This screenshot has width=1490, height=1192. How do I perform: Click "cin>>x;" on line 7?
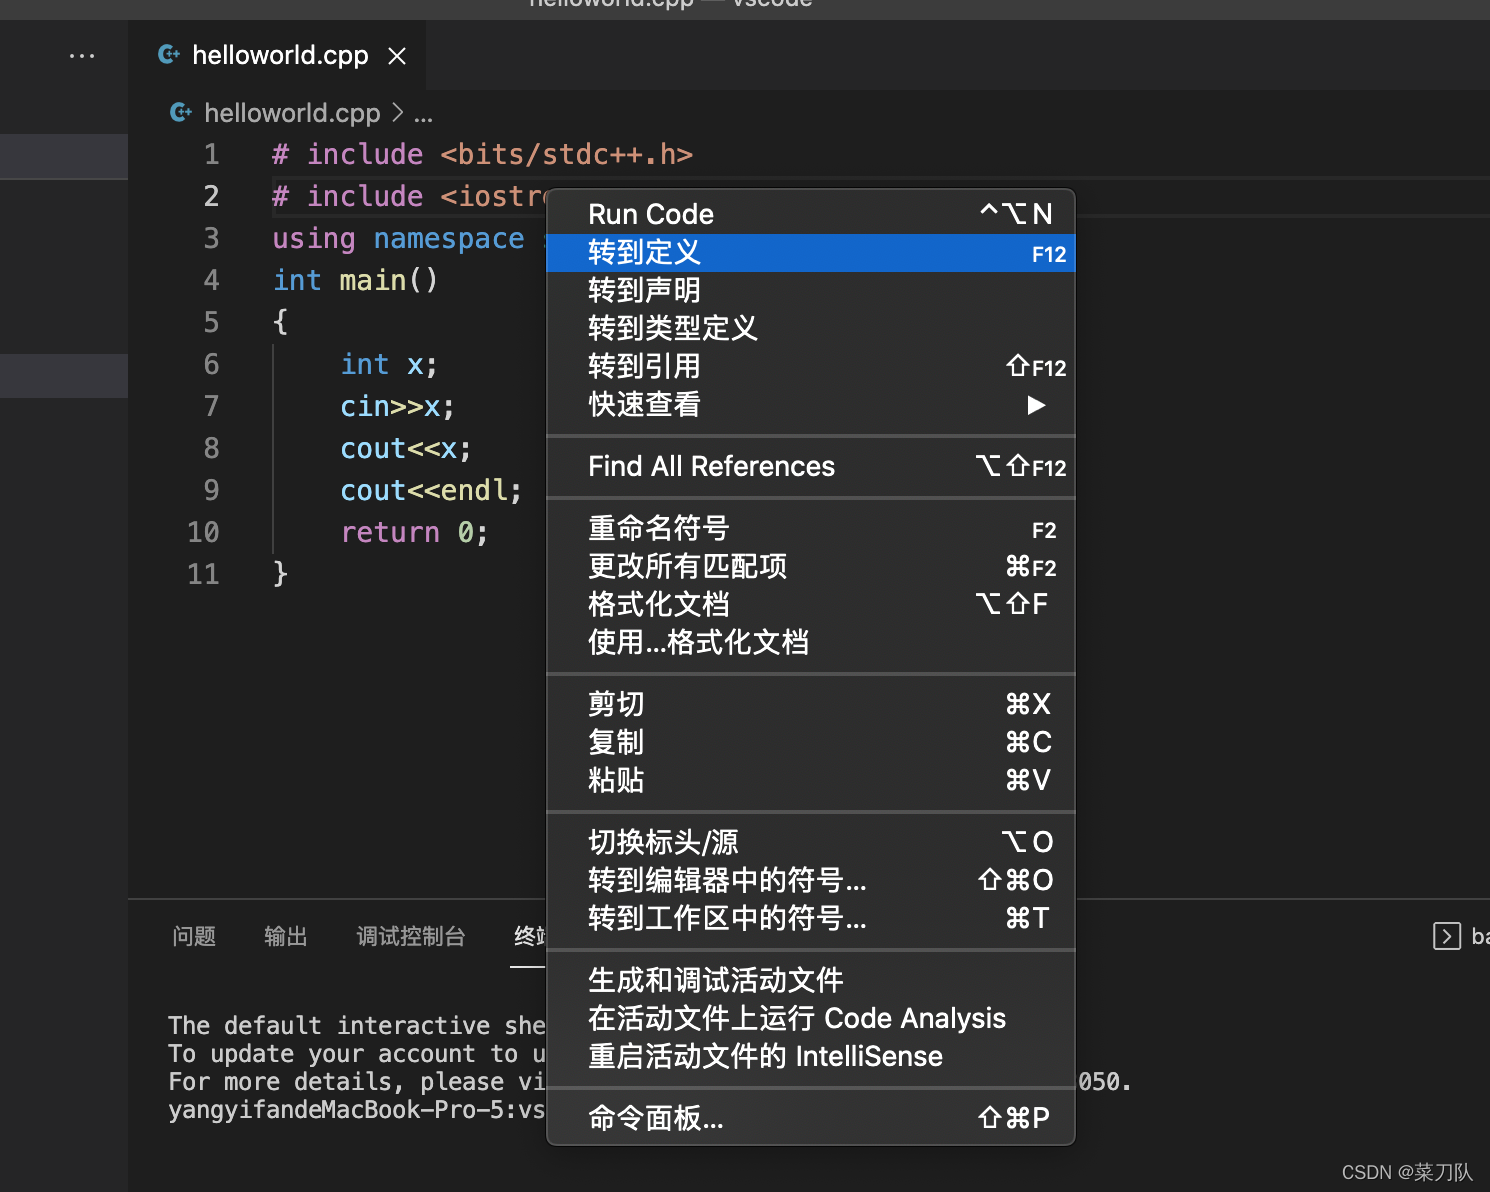(x=398, y=406)
